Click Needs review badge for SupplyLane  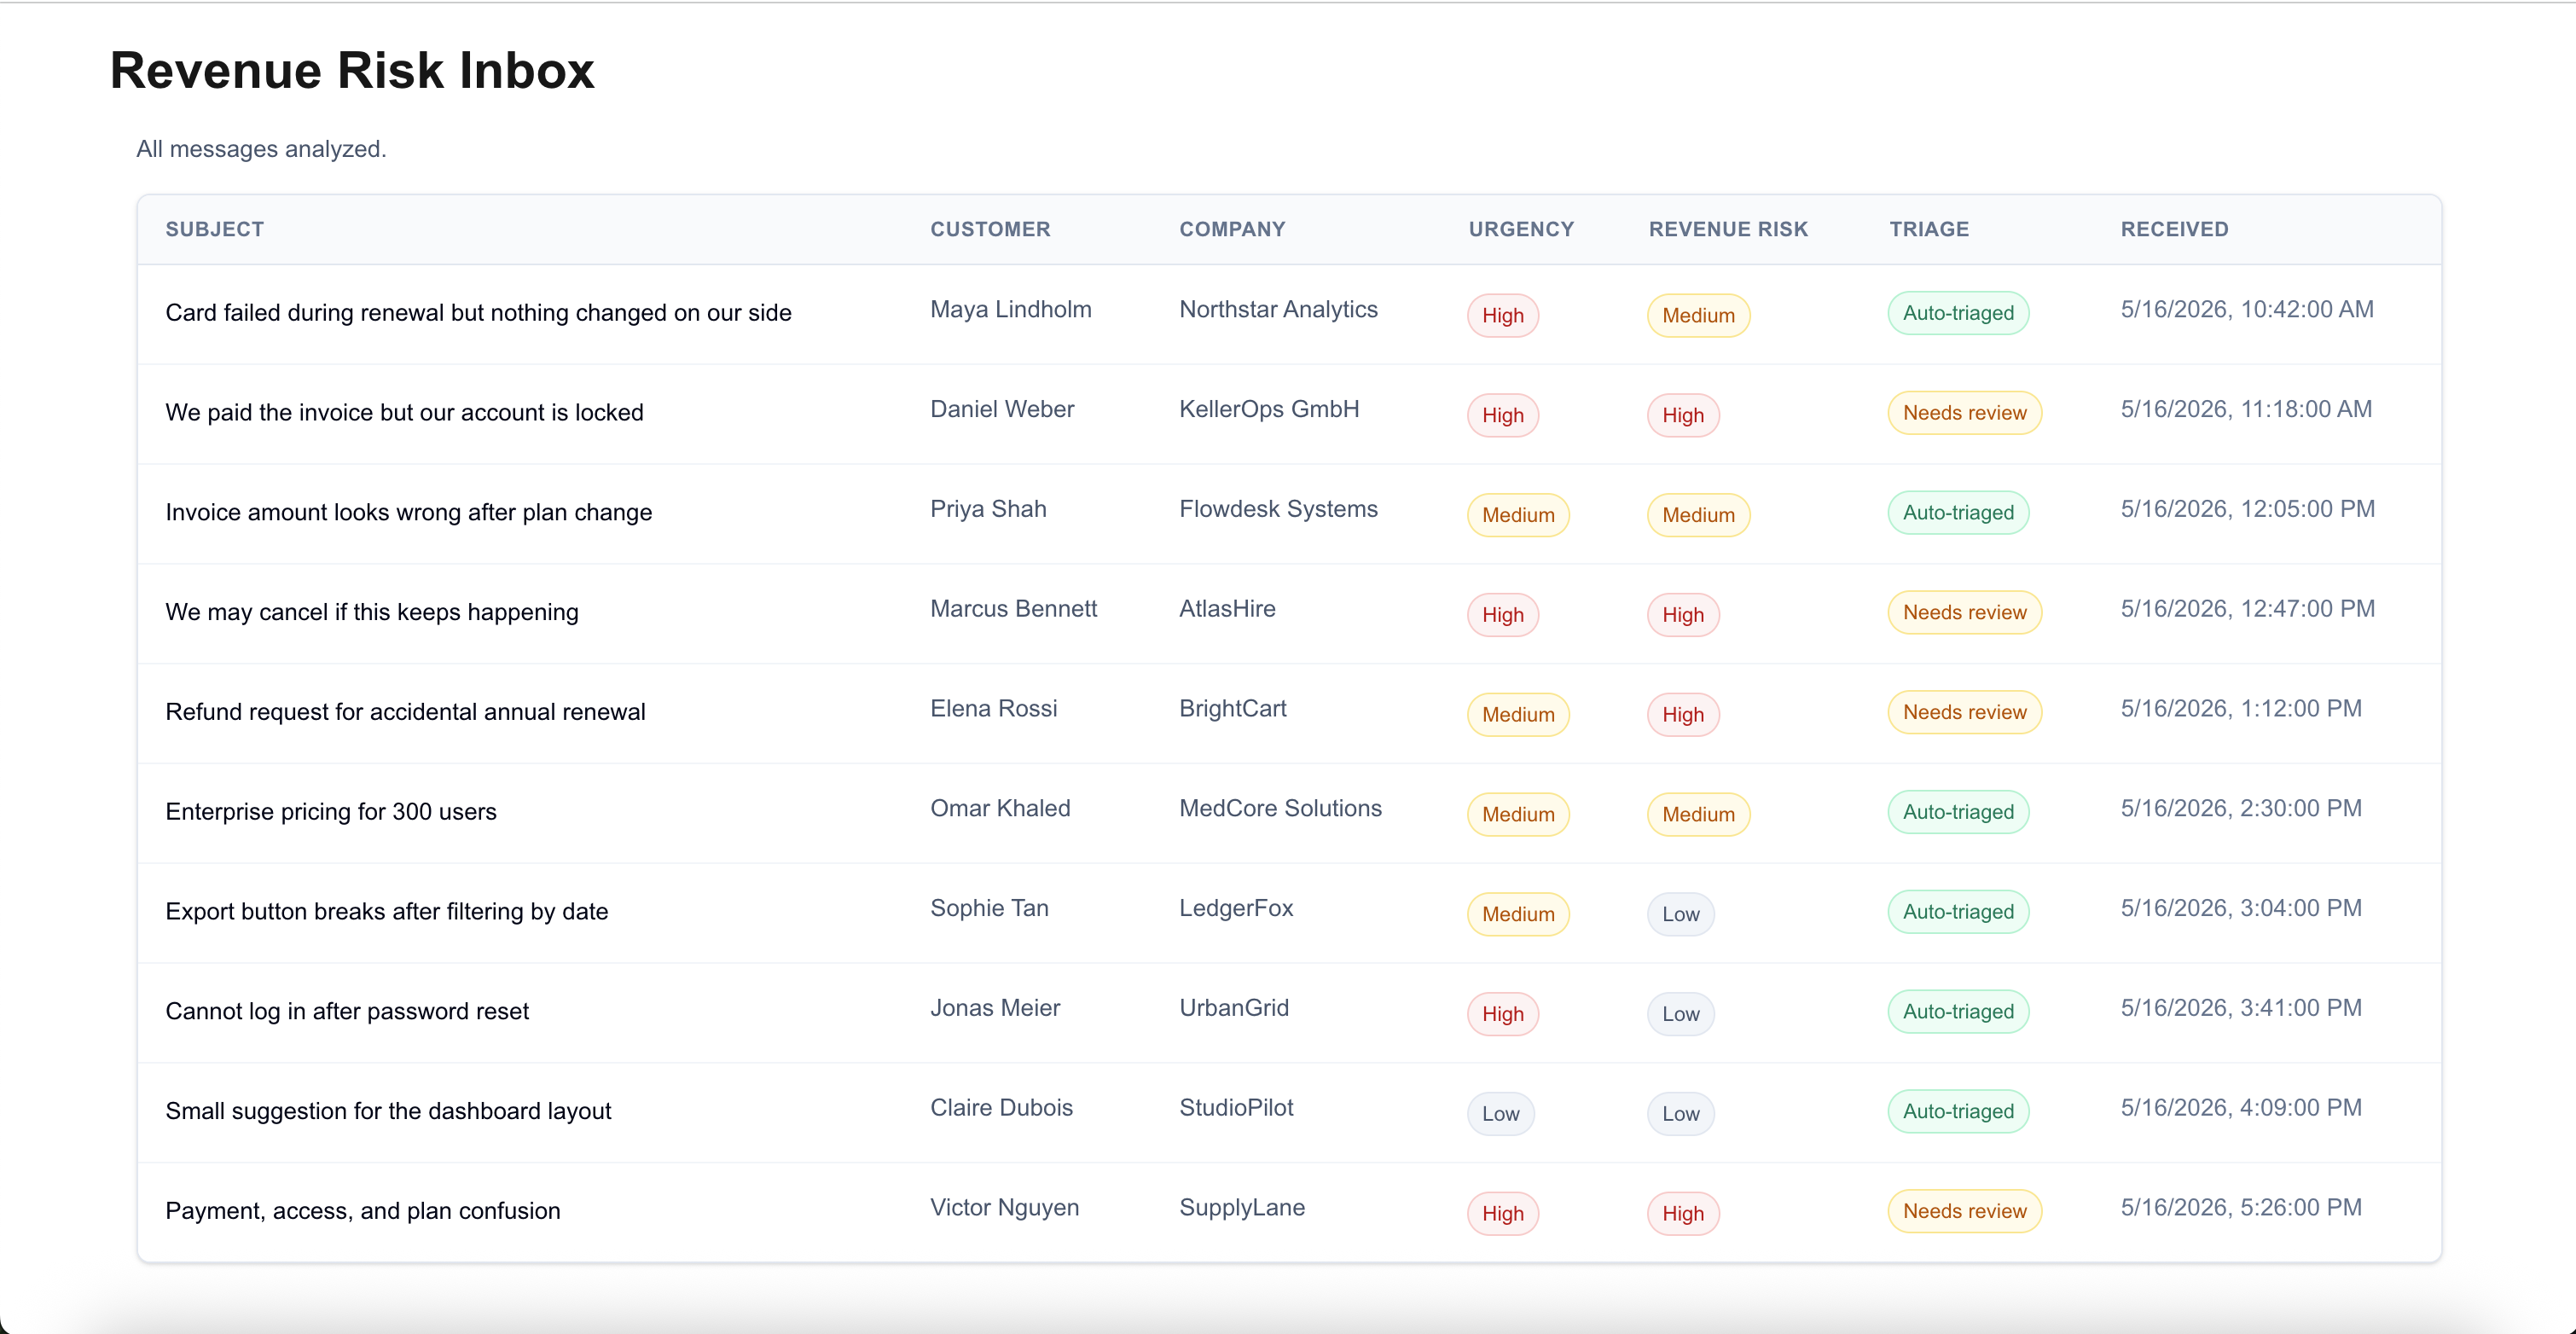1964,1211
